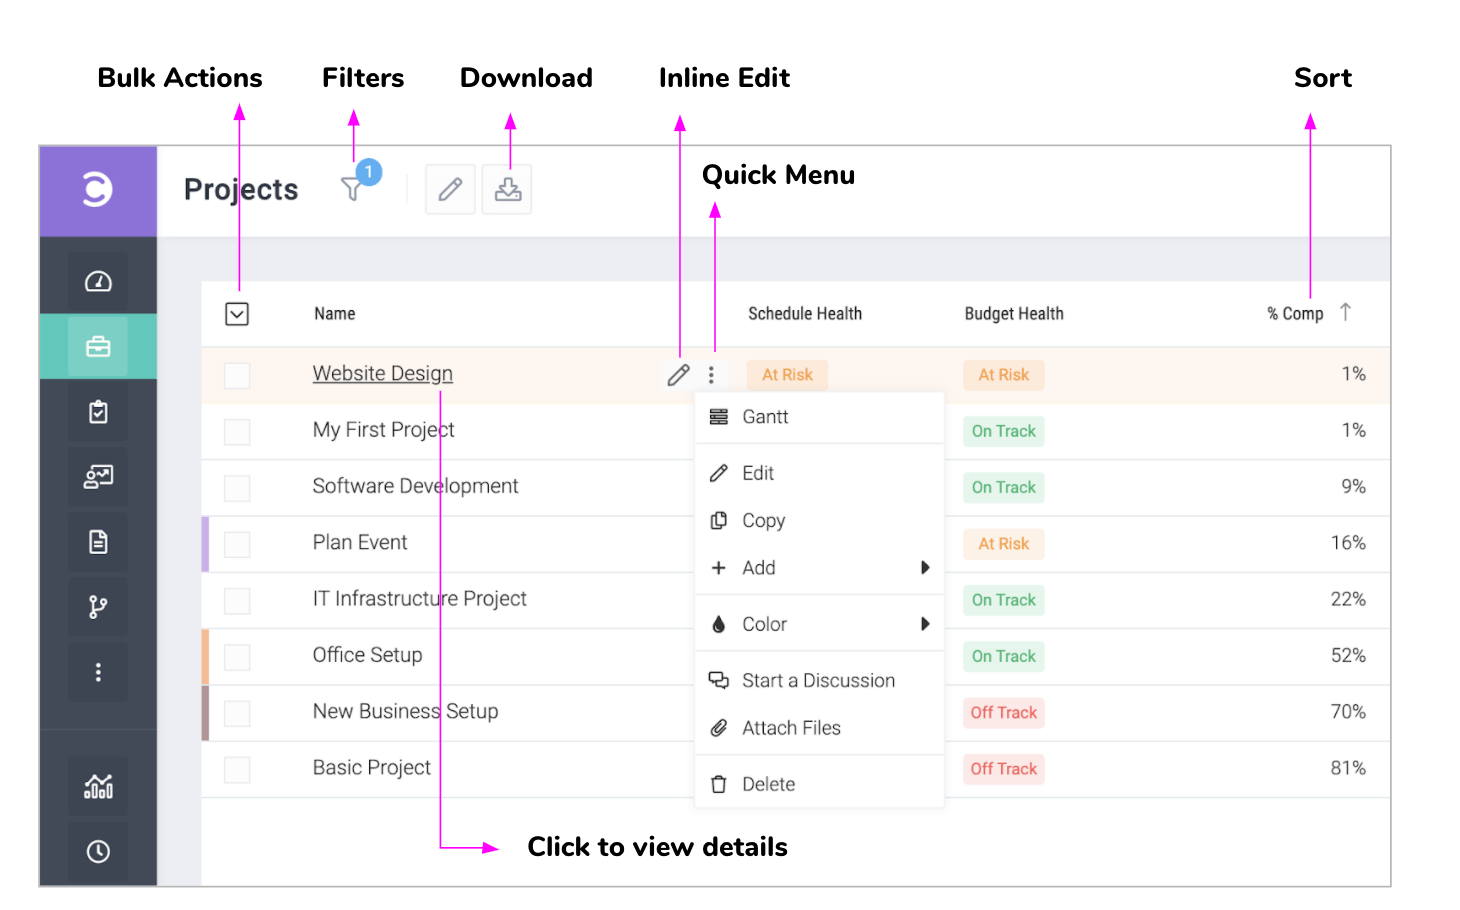This screenshot has width=1460, height=910.
Task: Expand the Add submenu arrow
Action: point(924,568)
